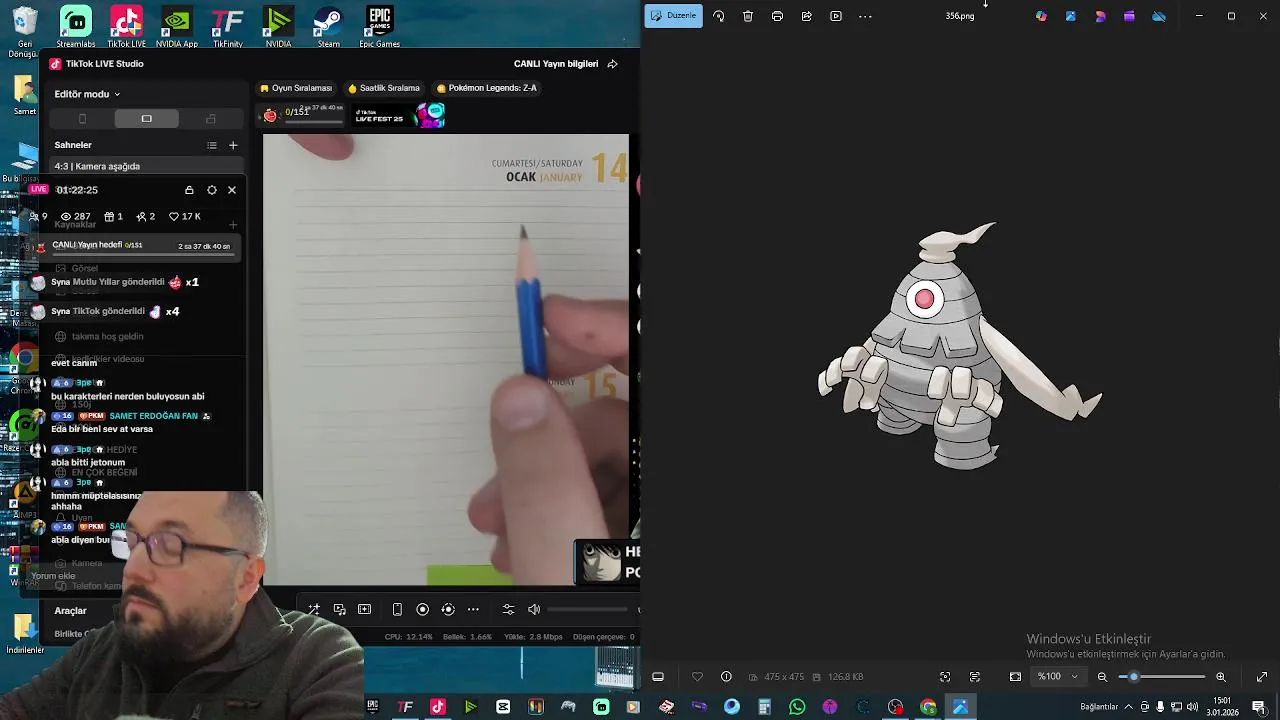The height and width of the screenshot is (720, 1280).
Task: Click the Dusknoir image in Photos
Action: [x=959, y=345]
